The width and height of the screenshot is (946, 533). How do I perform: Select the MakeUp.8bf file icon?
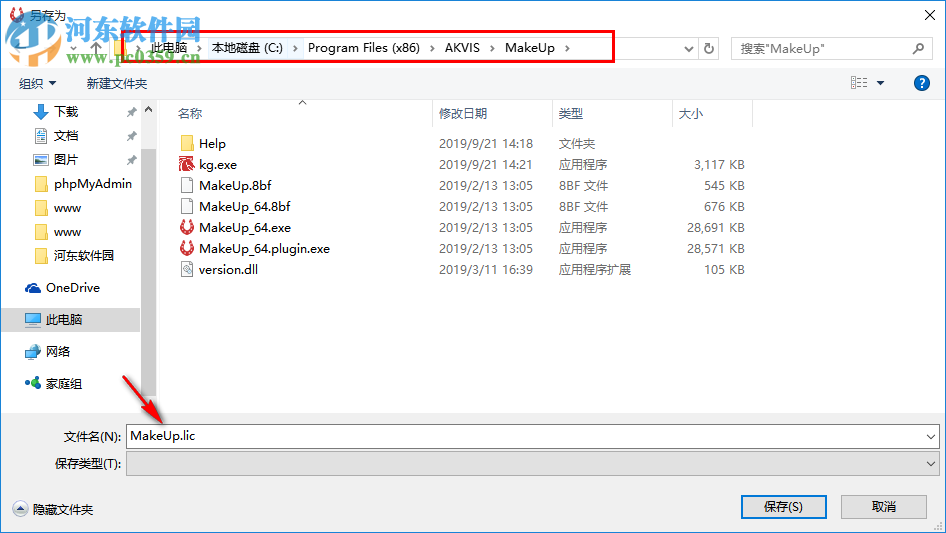click(187, 185)
